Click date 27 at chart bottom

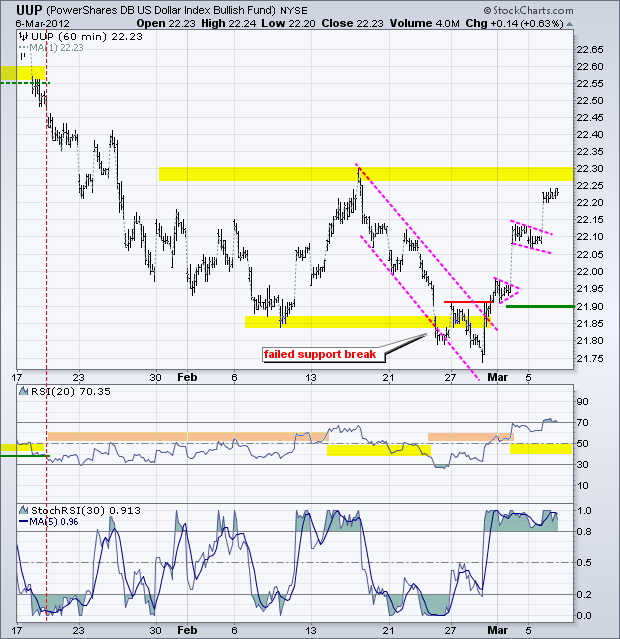(x=450, y=630)
